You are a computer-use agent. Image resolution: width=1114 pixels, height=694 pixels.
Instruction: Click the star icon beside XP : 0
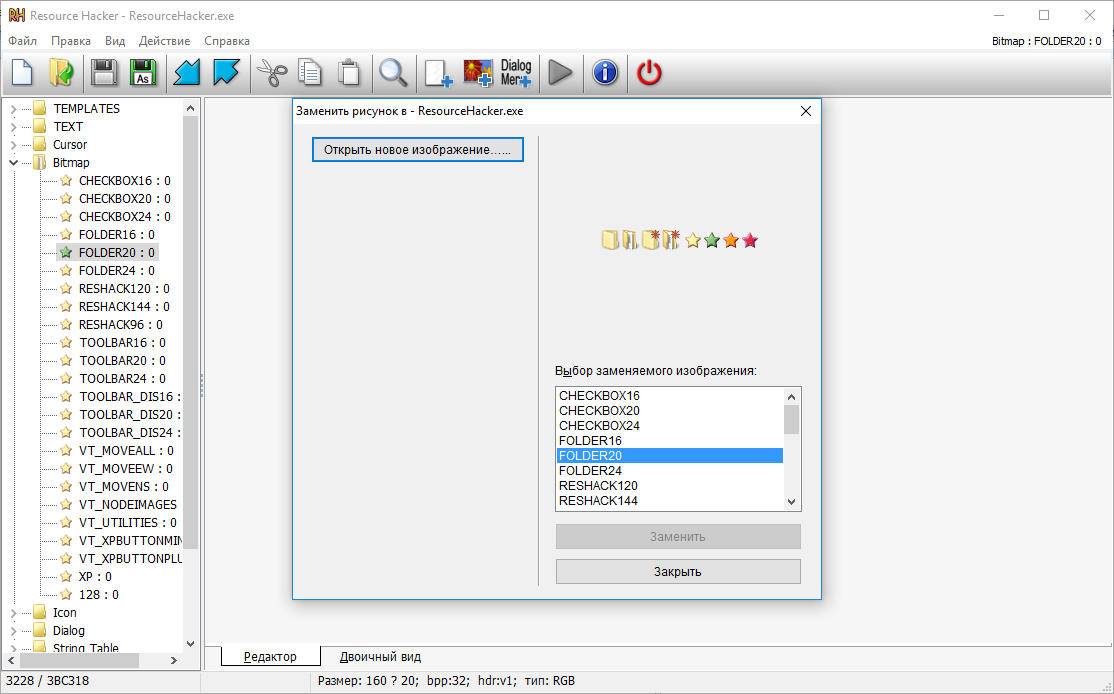pos(66,576)
